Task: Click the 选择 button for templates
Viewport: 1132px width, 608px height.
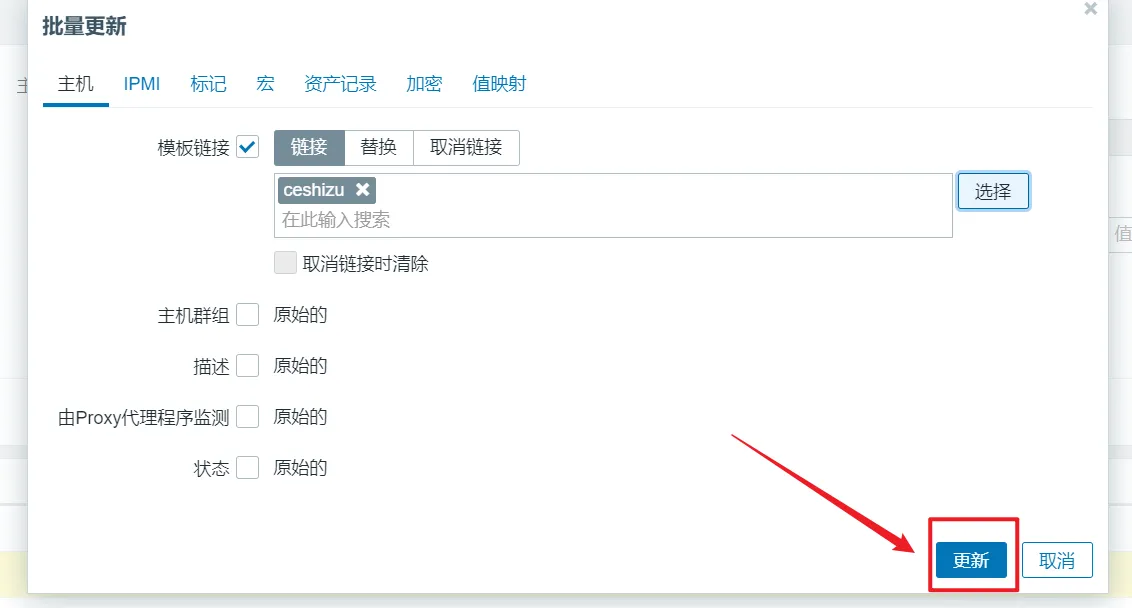Action: tap(993, 192)
